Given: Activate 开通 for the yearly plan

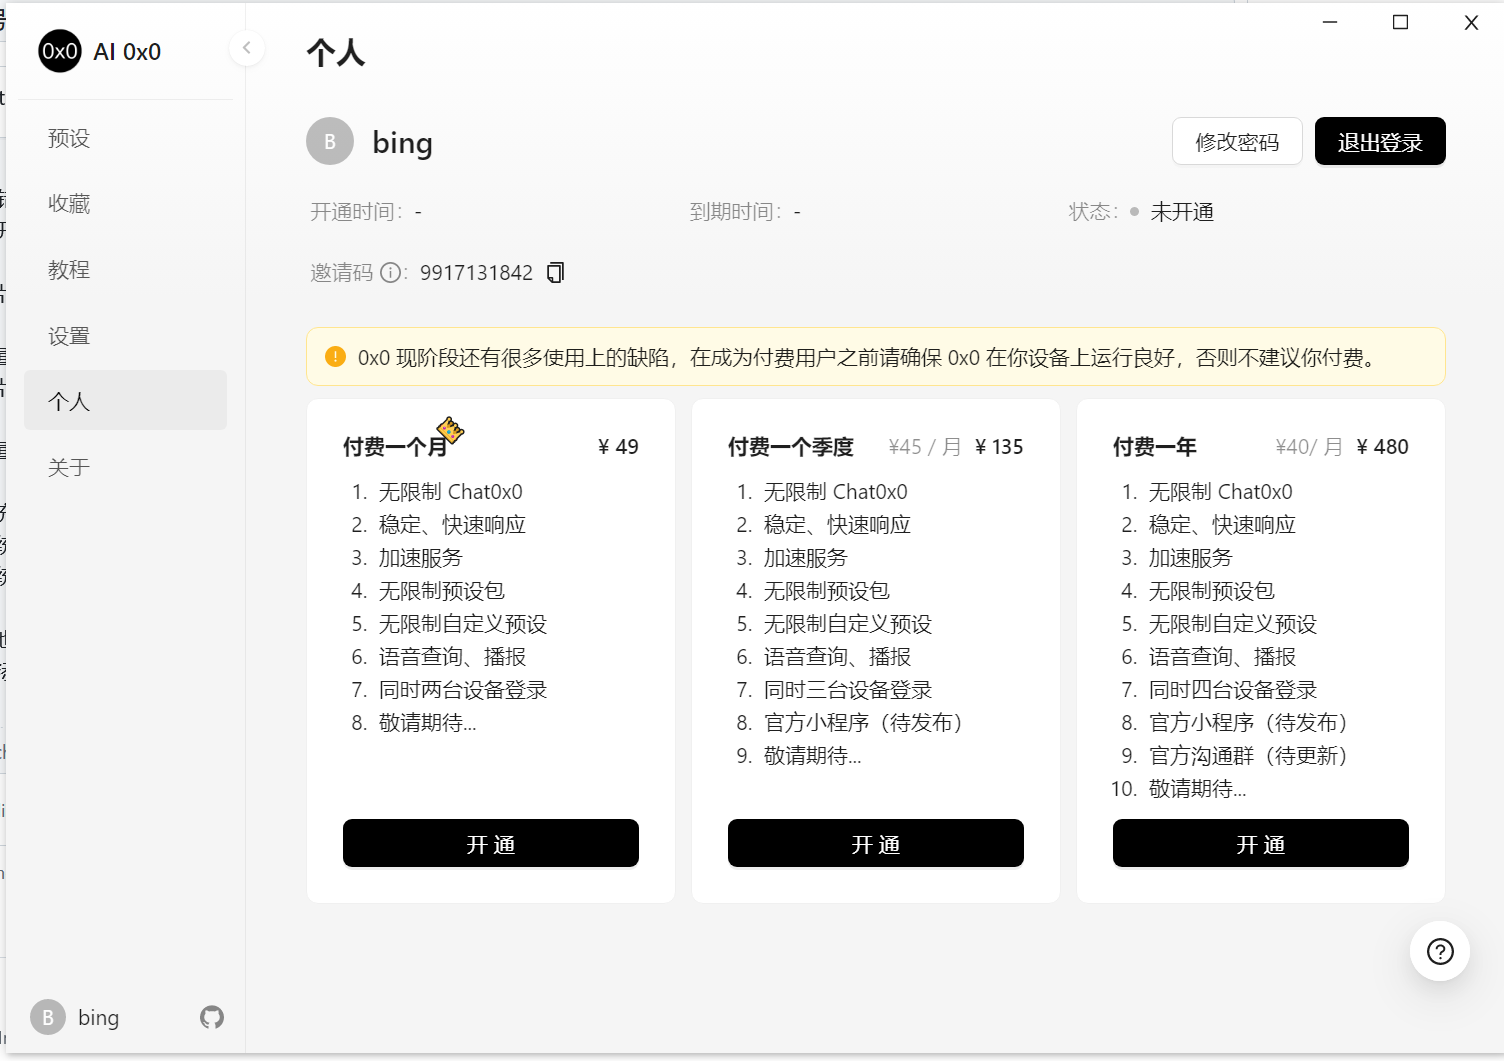Looking at the screenshot, I should pos(1260,843).
